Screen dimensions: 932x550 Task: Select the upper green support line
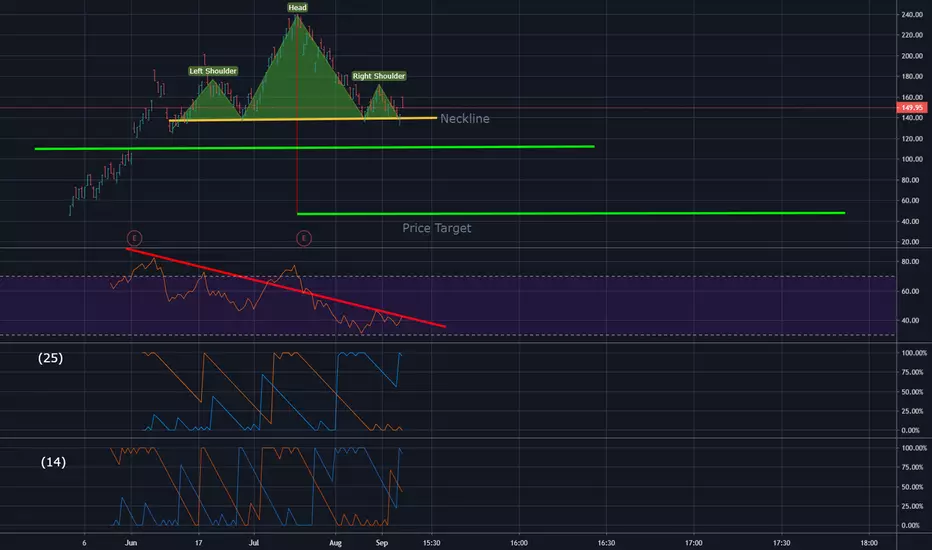click(314, 147)
